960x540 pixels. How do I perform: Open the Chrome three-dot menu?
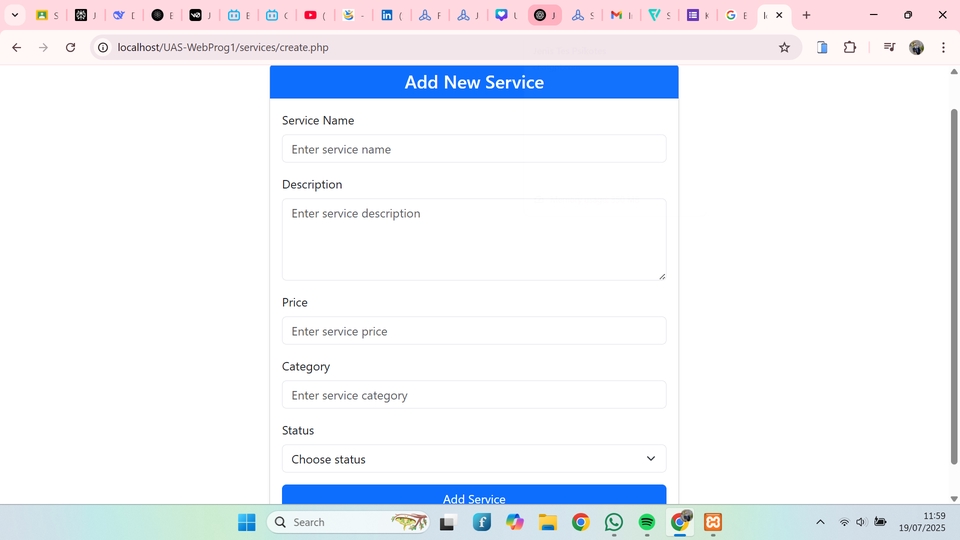pos(943,47)
